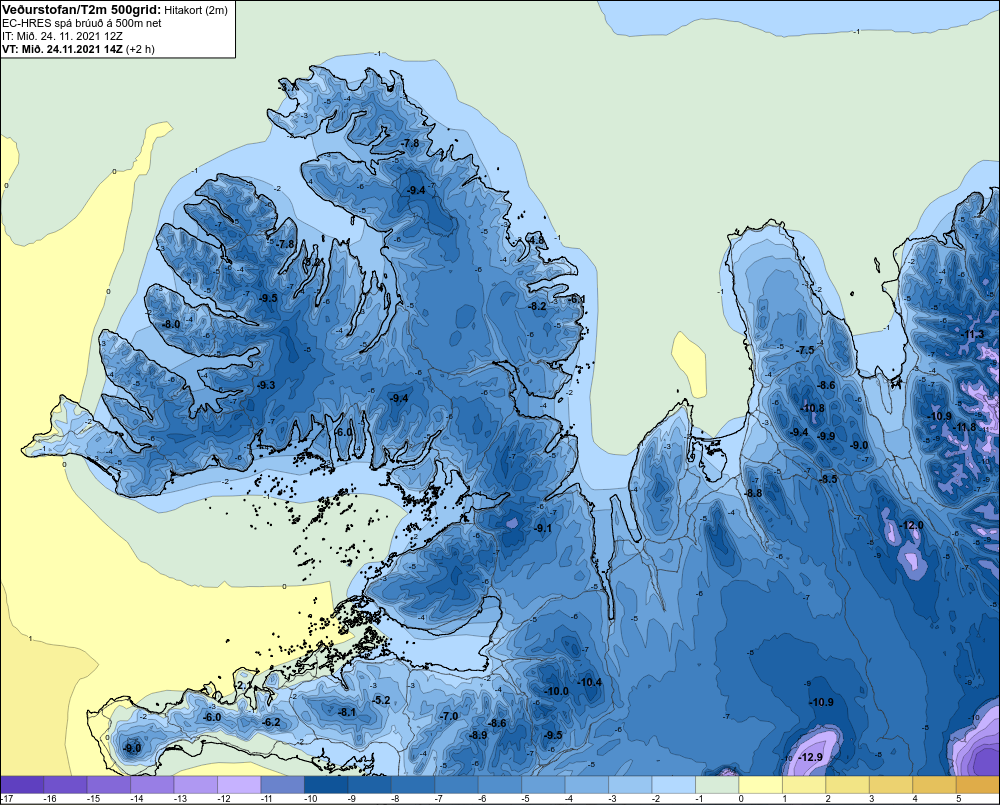Click the -8.9 temperature label
Image resolution: width=1000 pixels, height=805 pixels.
click(x=478, y=735)
